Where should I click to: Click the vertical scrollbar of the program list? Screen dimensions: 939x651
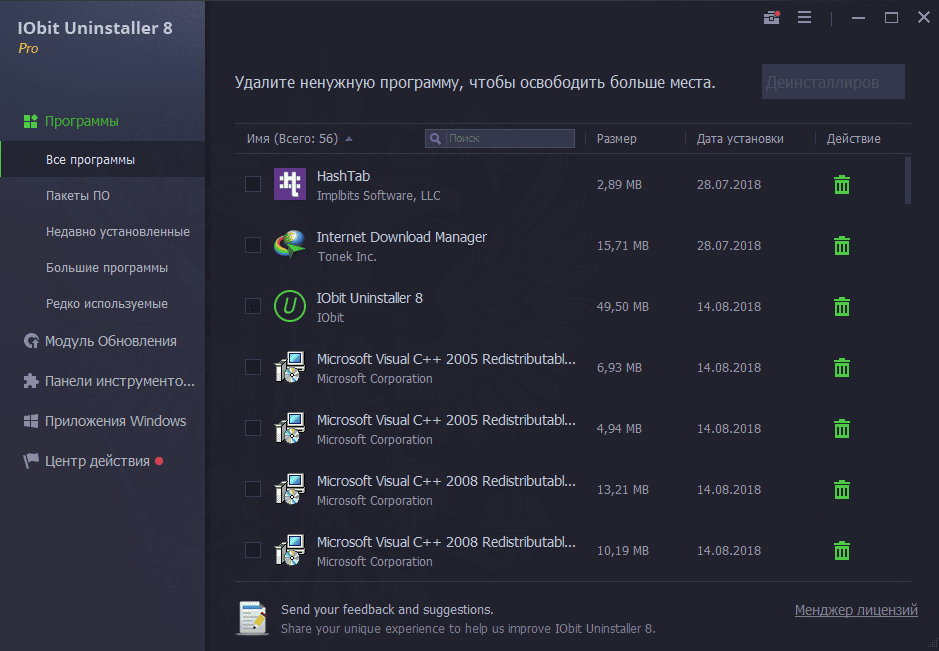908,180
